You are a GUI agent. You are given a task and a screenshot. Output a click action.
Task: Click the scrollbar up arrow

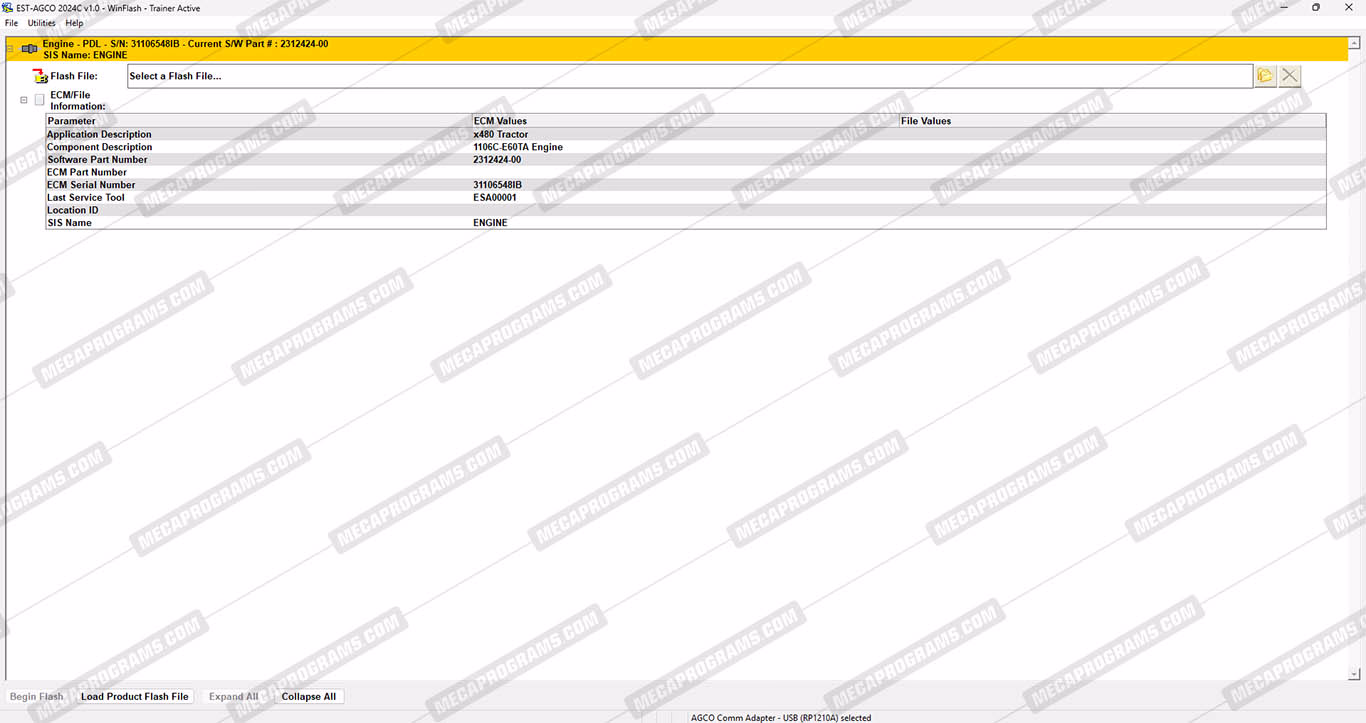(1354, 42)
